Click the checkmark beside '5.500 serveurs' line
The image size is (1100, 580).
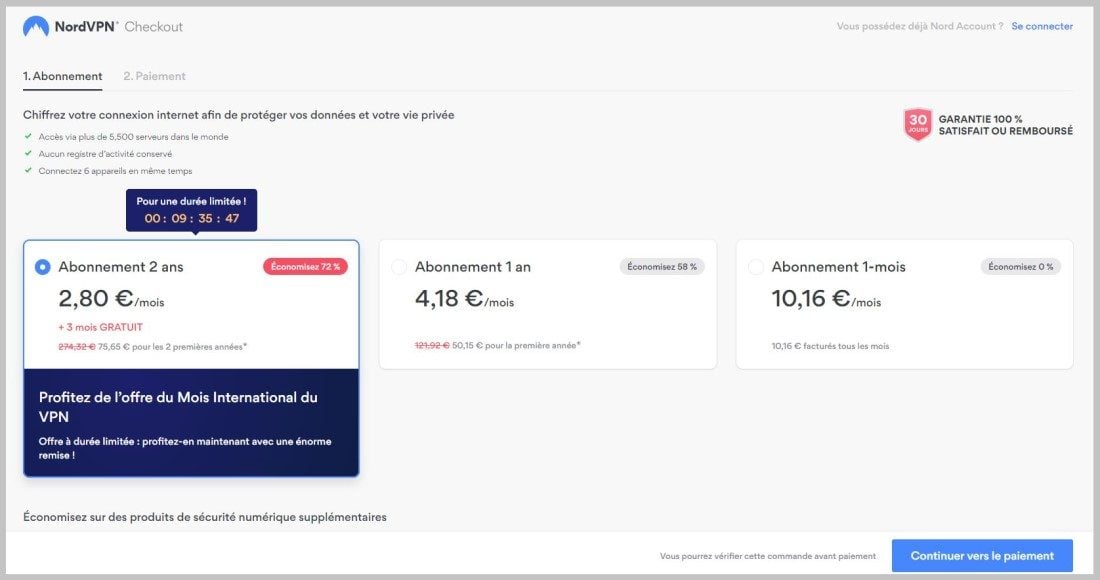[x=28, y=136]
